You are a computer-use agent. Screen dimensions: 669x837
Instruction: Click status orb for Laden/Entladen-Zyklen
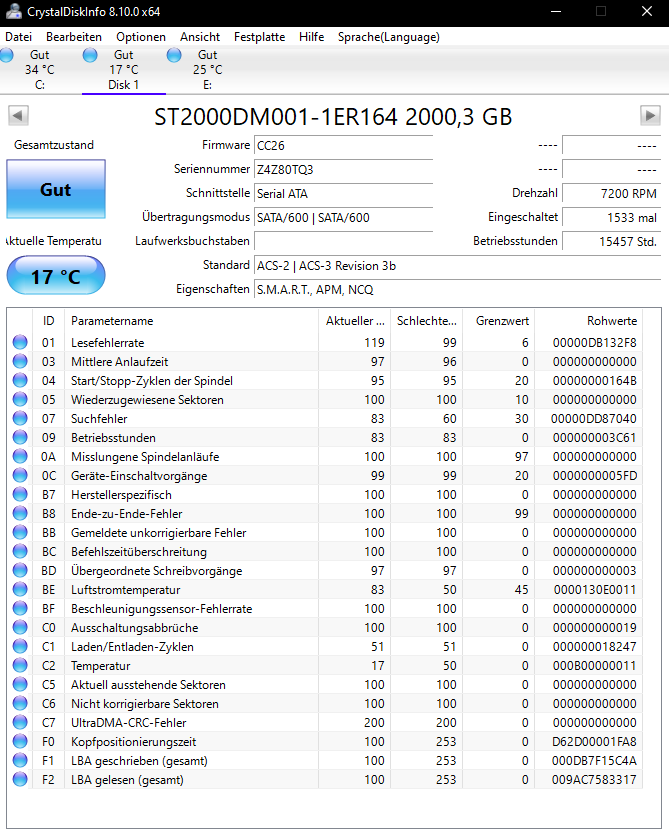pyautogui.click(x=20, y=646)
